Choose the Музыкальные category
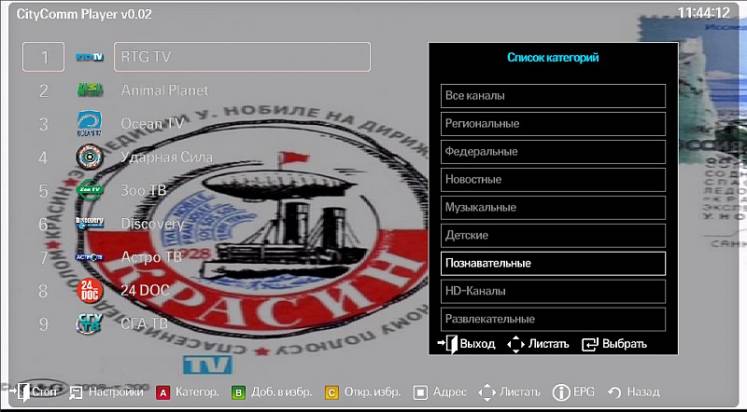 553,208
